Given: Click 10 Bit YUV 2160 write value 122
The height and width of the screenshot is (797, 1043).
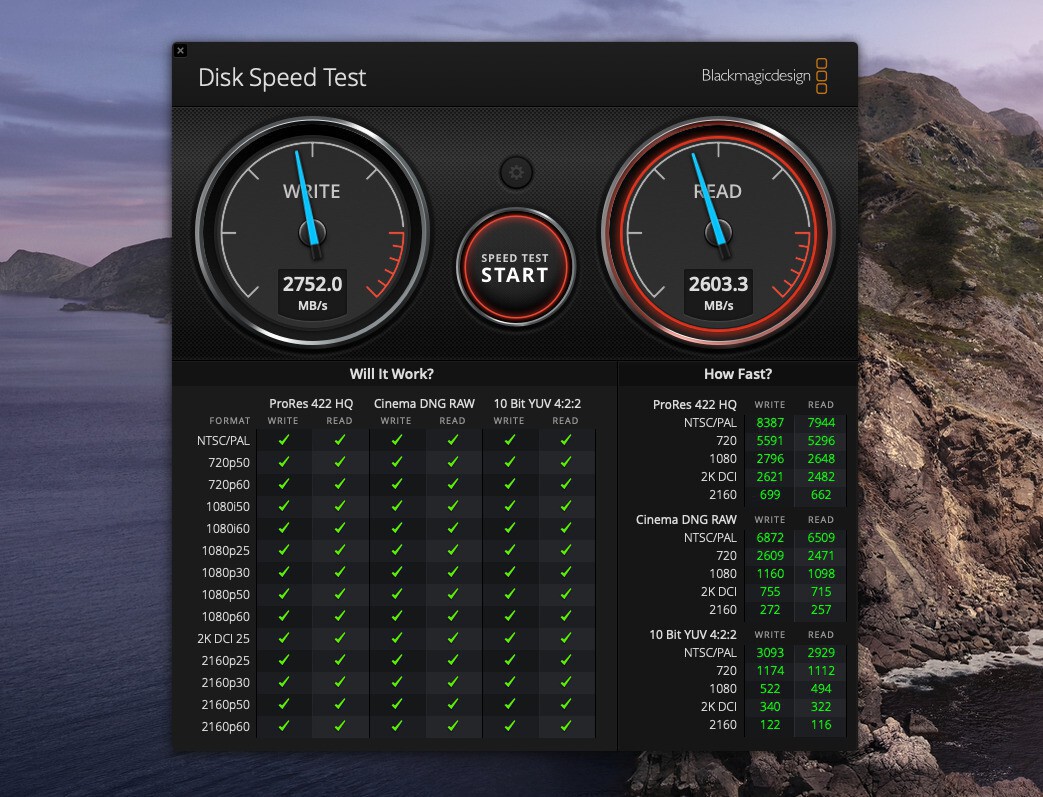Looking at the screenshot, I should (x=770, y=724).
